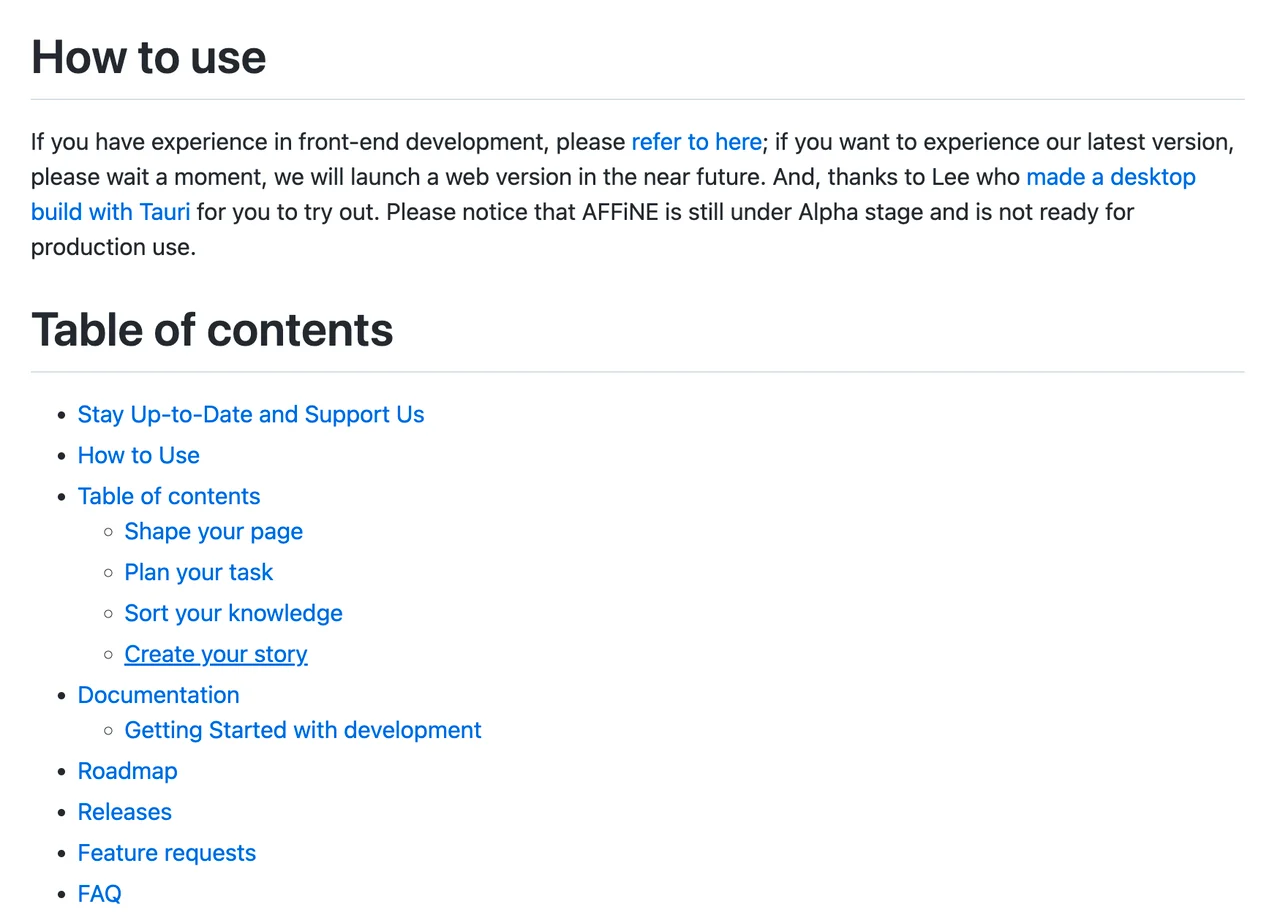Screen dimensions: 1280x912
Task: Jump to How to Use section link
Action: (x=139, y=455)
